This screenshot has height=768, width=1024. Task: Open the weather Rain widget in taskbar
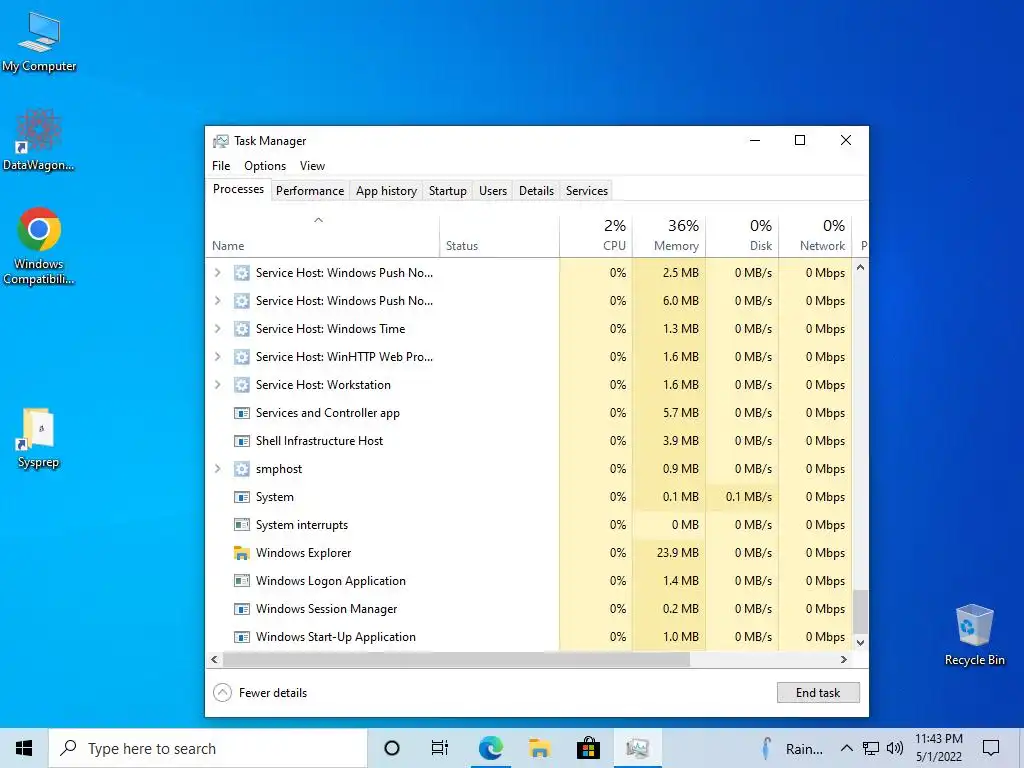point(792,748)
